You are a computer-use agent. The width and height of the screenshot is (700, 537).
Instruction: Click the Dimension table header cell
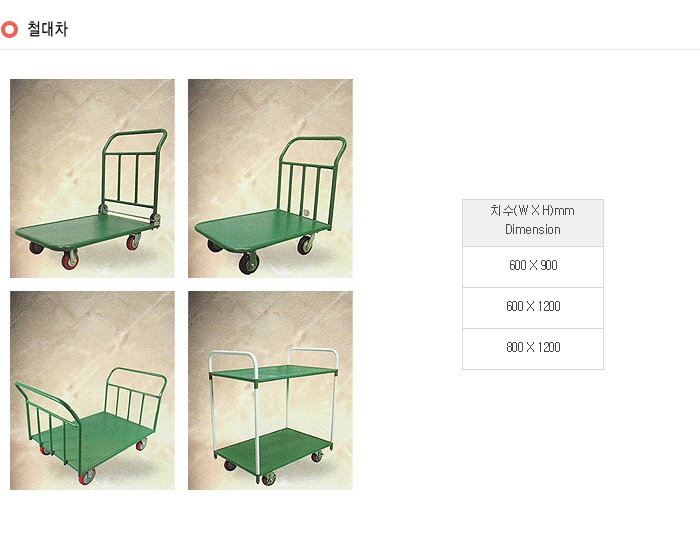pyautogui.click(x=533, y=223)
